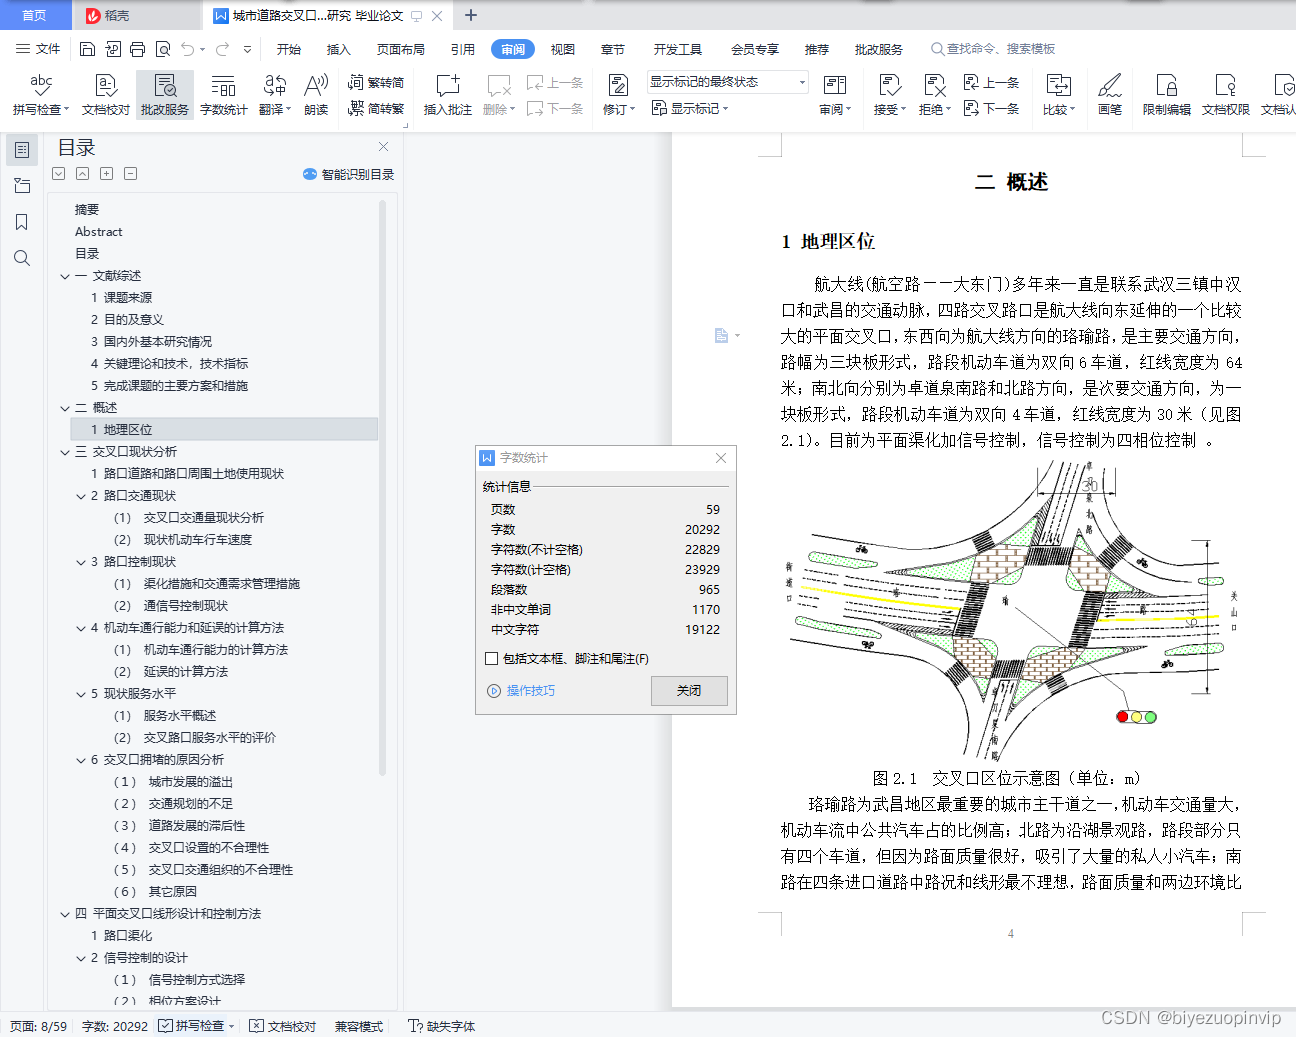Image resolution: width=1296 pixels, height=1037 pixels.
Task: Collapse the 2 路口交通现状 node
Action: tap(81, 496)
